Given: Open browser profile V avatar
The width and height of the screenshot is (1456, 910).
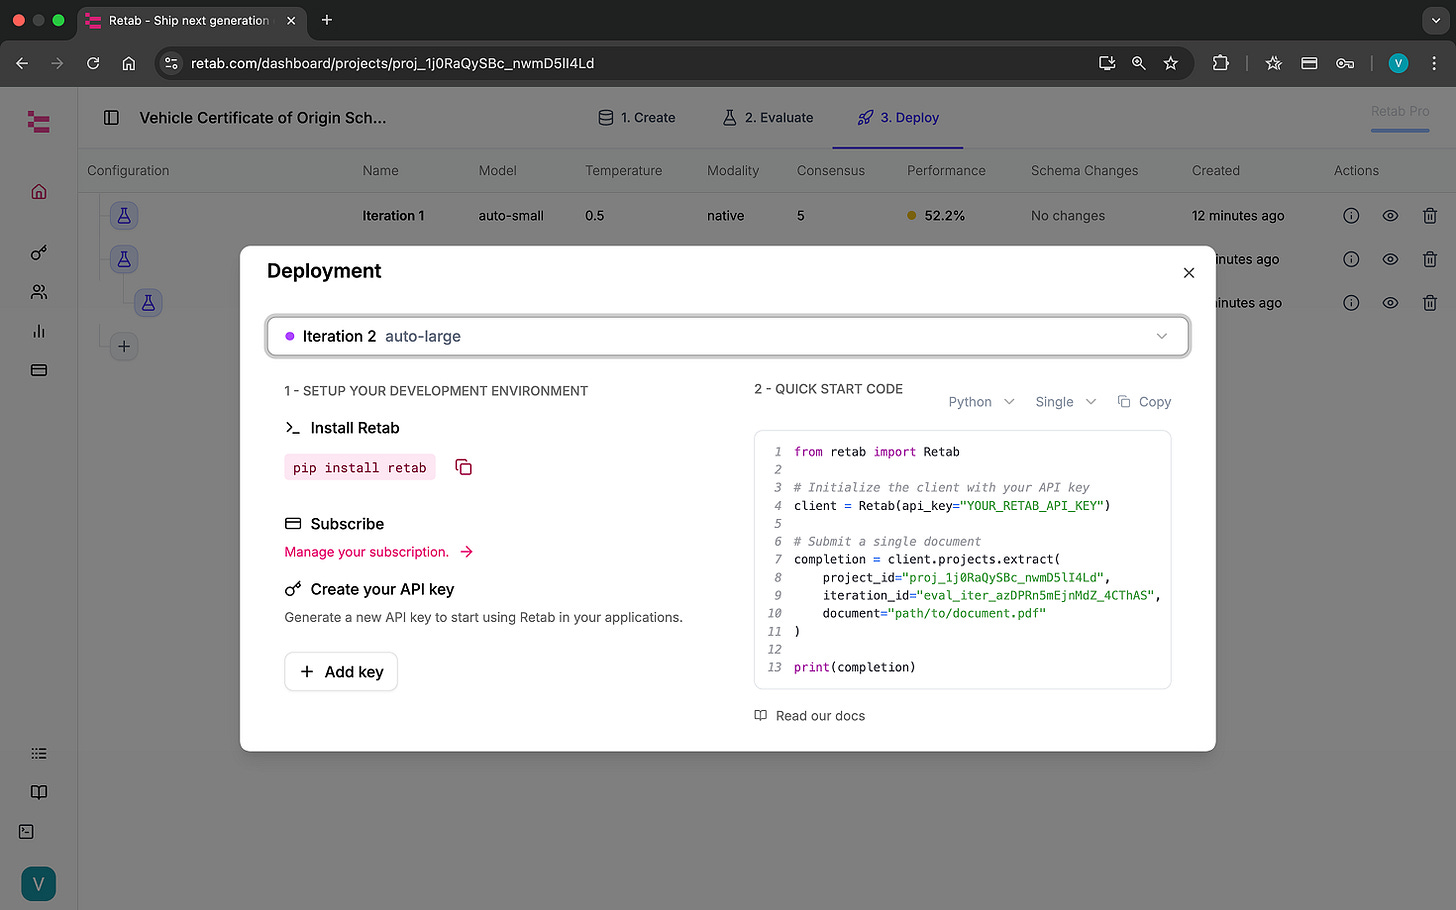Looking at the screenshot, I should (x=1398, y=63).
